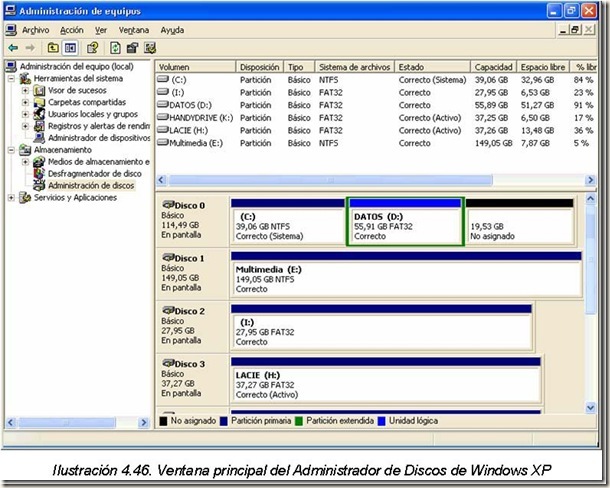The image size is (610, 488).
Task: Click the Disco 0 drive icon
Action: pos(168,204)
